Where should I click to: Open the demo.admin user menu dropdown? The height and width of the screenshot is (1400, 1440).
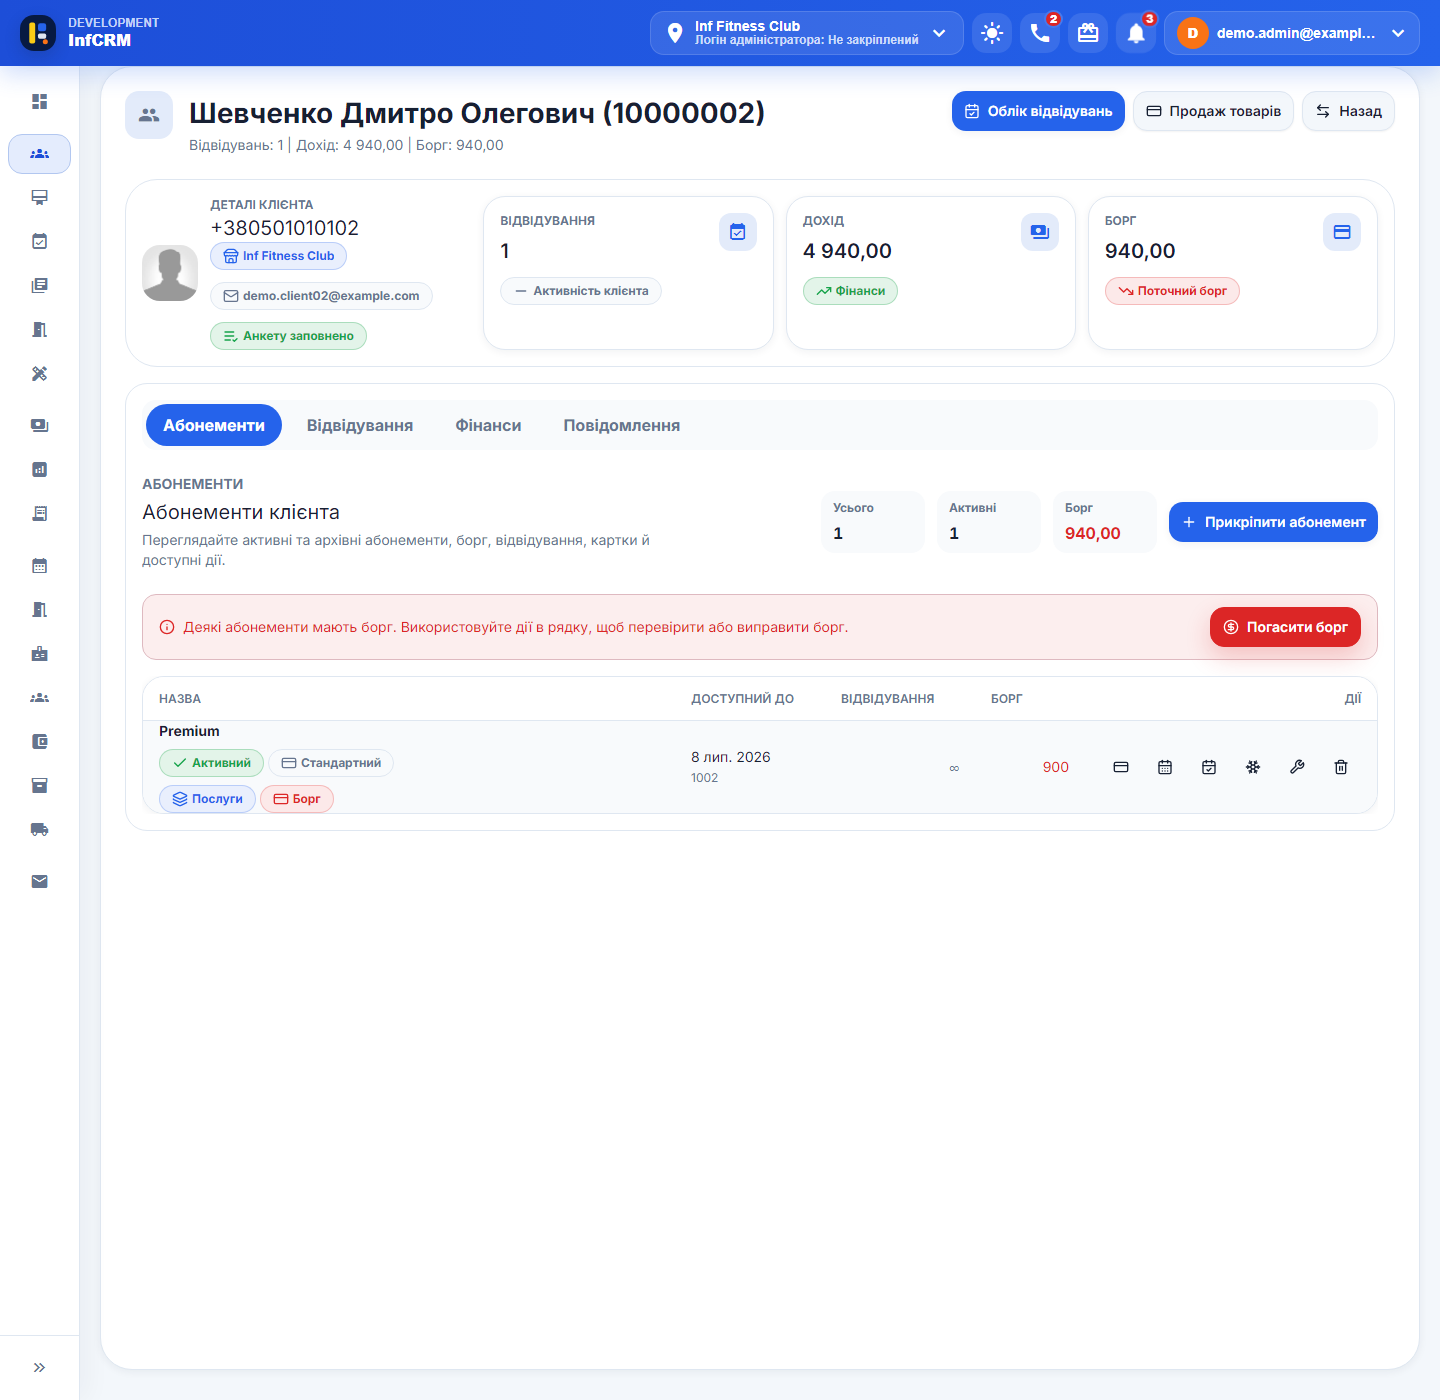click(1292, 33)
